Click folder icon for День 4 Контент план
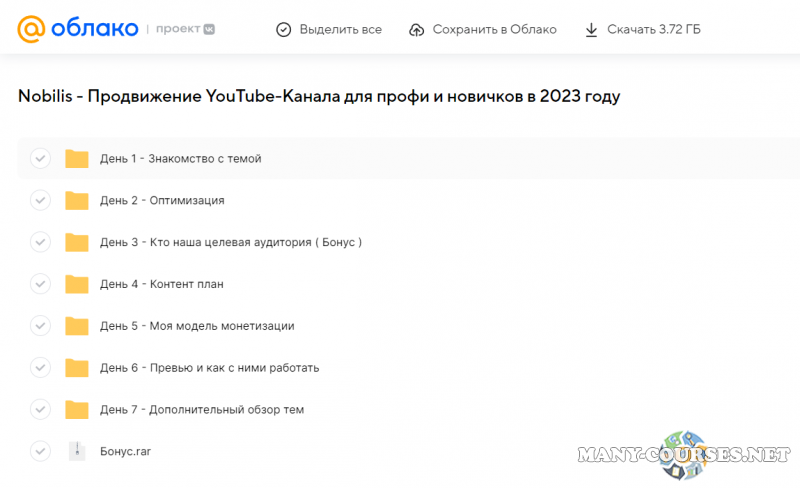800x488 pixels. 77,284
